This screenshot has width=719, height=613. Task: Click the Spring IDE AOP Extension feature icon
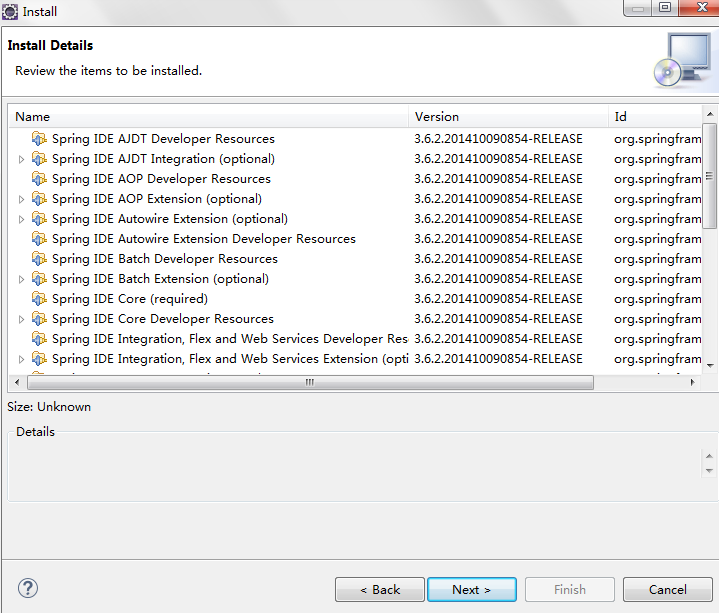coord(39,199)
